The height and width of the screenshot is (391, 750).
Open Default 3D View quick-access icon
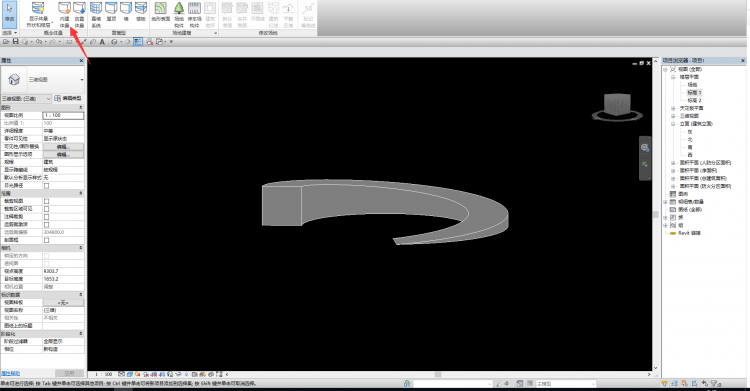point(114,42)
